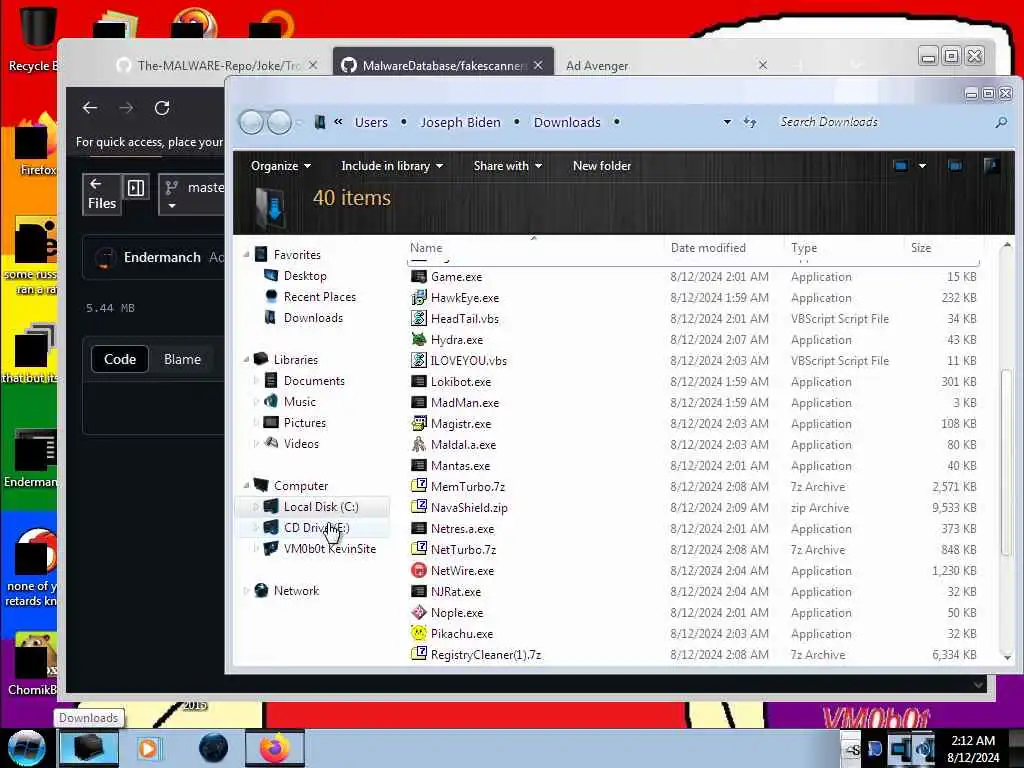The width and height of the screenshot is (1024, 768).
Task: Switch to MalwareDatabase/fakescanner tab
Action: (444, 65)
